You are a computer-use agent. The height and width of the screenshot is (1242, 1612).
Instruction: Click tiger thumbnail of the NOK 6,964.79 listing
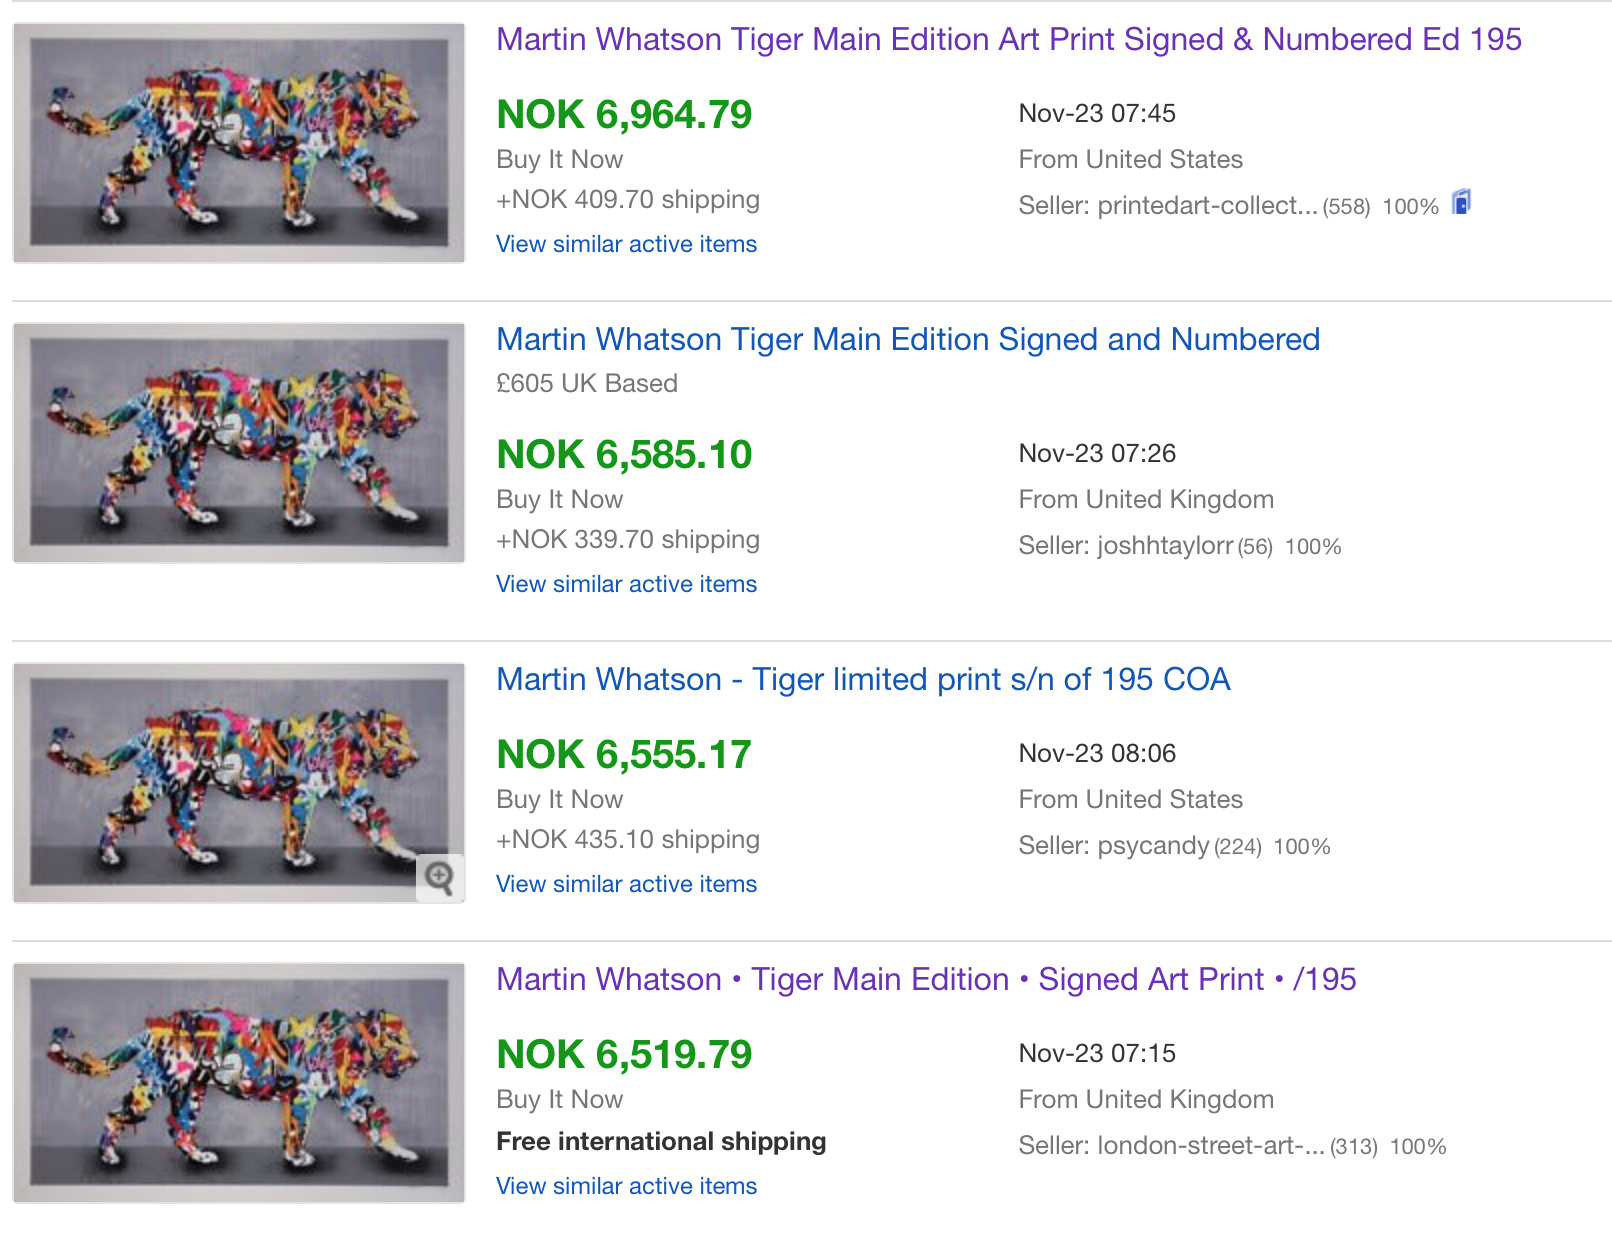[x=239, y=143]
